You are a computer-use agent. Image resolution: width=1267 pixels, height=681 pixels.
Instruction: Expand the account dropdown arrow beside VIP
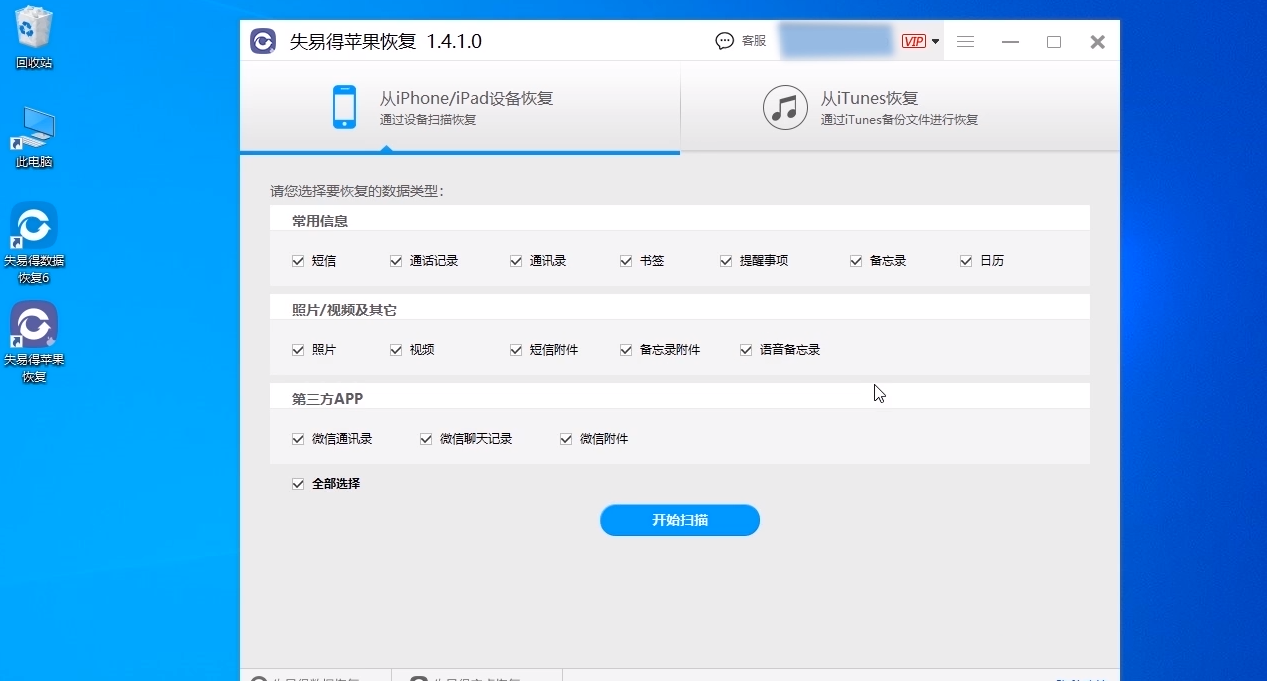tap(935, 42)
